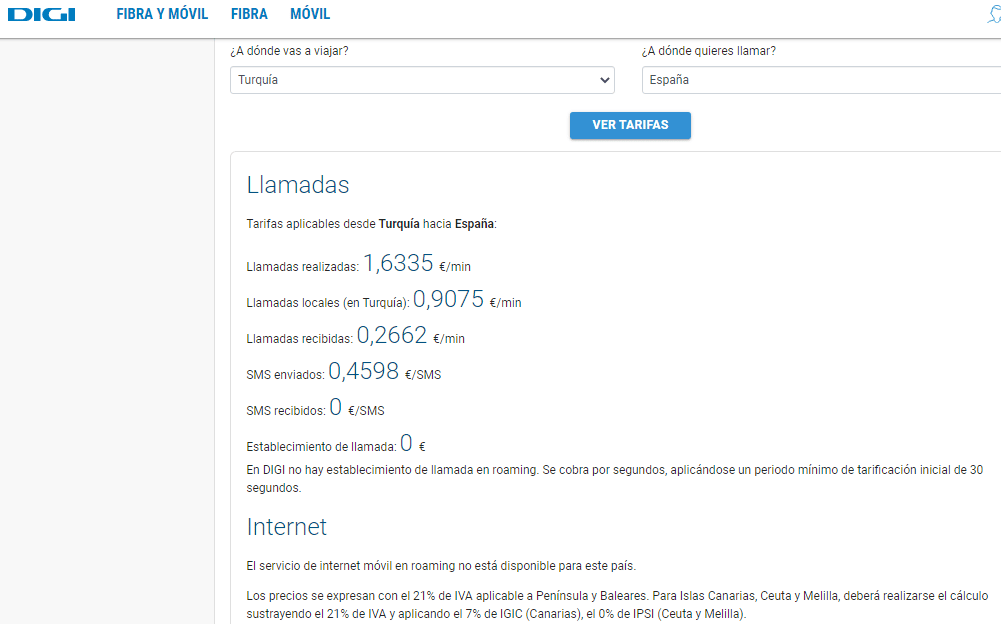
Task: Click the partially visible icon at top-right
Action: pos(993,14)
